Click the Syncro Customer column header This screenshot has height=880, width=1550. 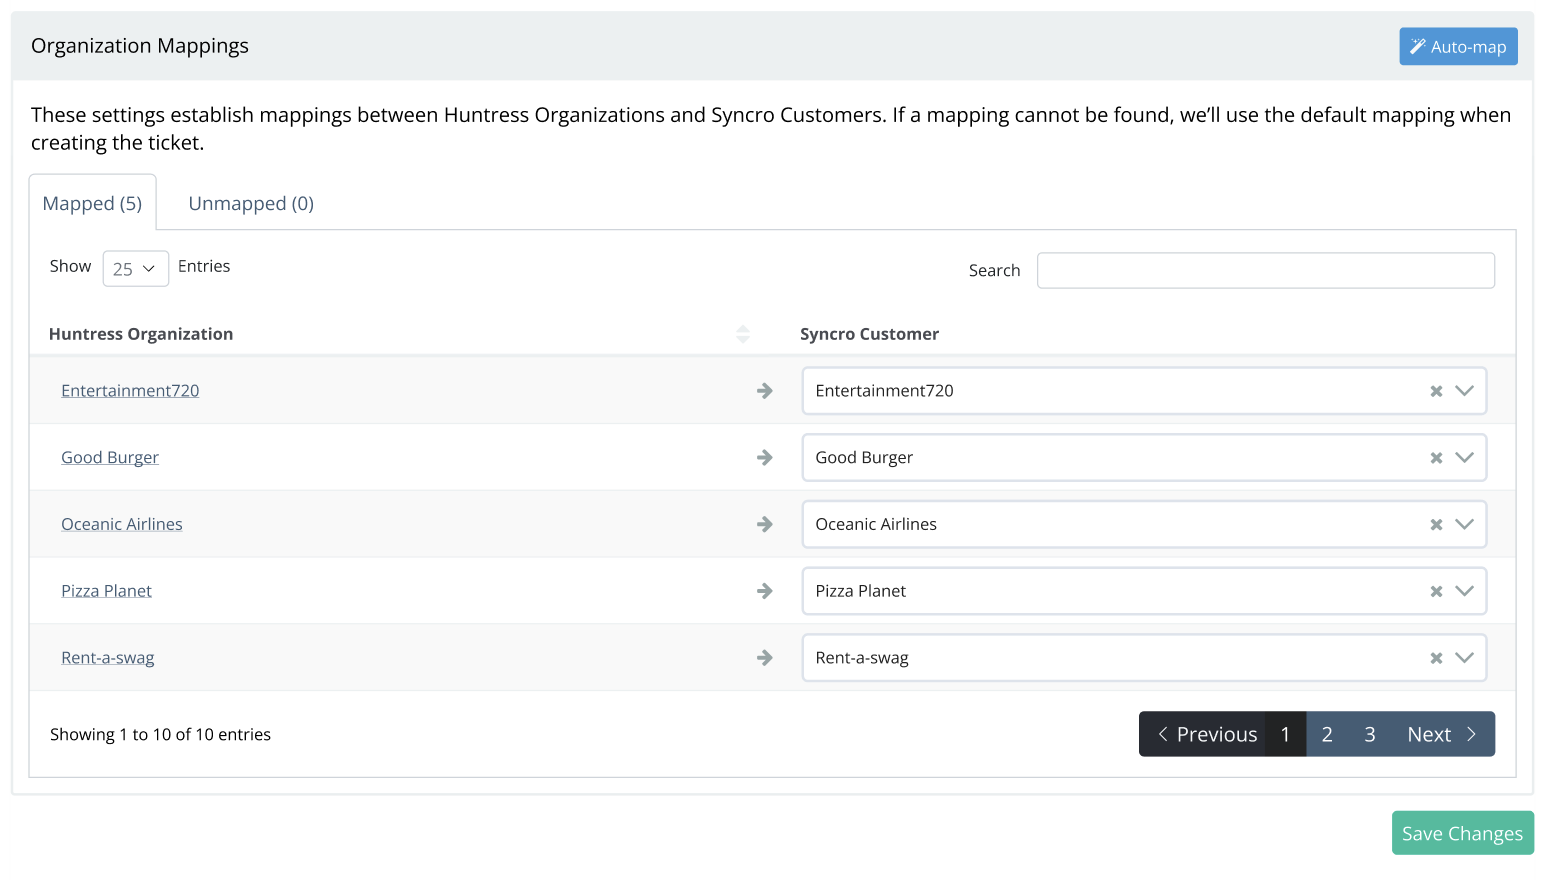[869, 334]
